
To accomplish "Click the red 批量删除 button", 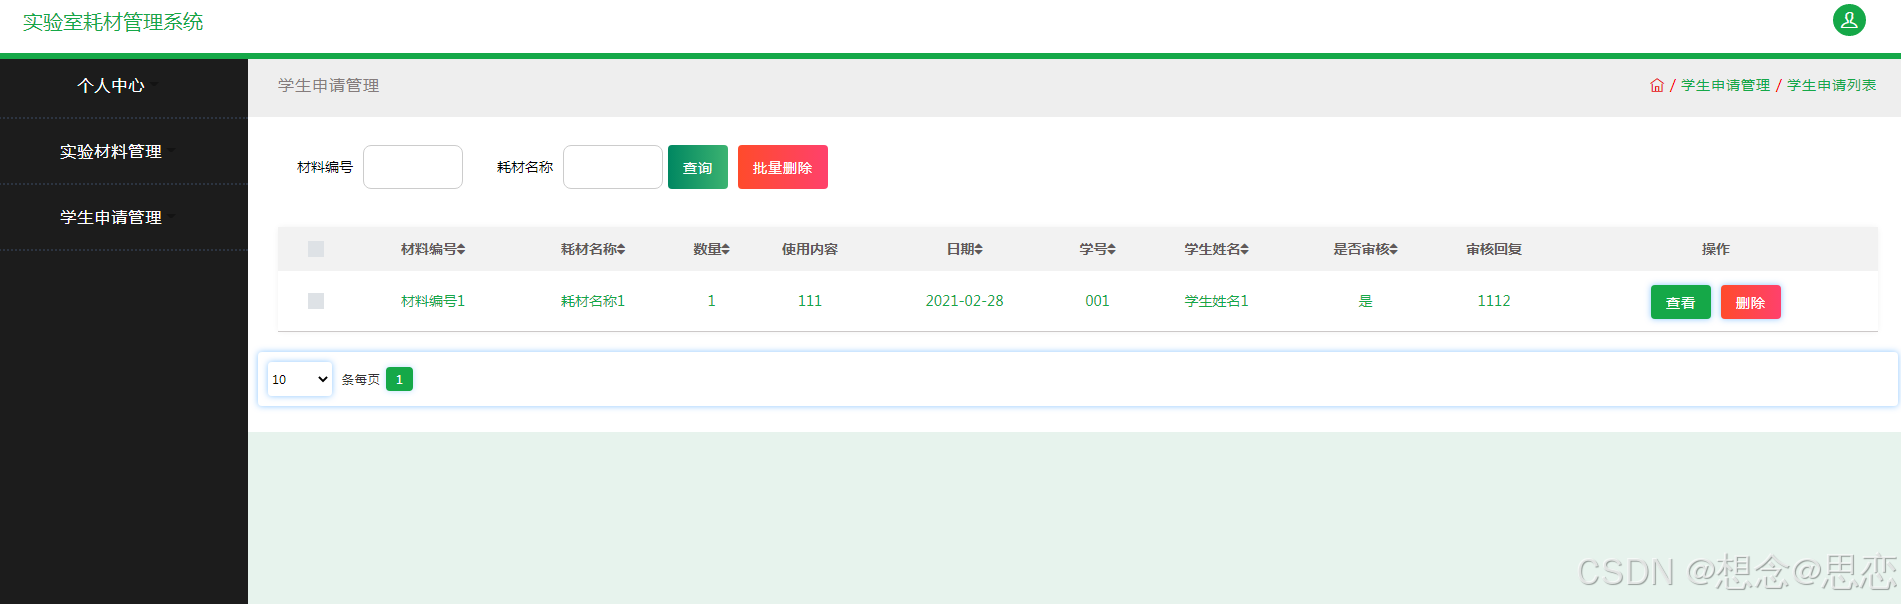I will [x=783, y=167].
